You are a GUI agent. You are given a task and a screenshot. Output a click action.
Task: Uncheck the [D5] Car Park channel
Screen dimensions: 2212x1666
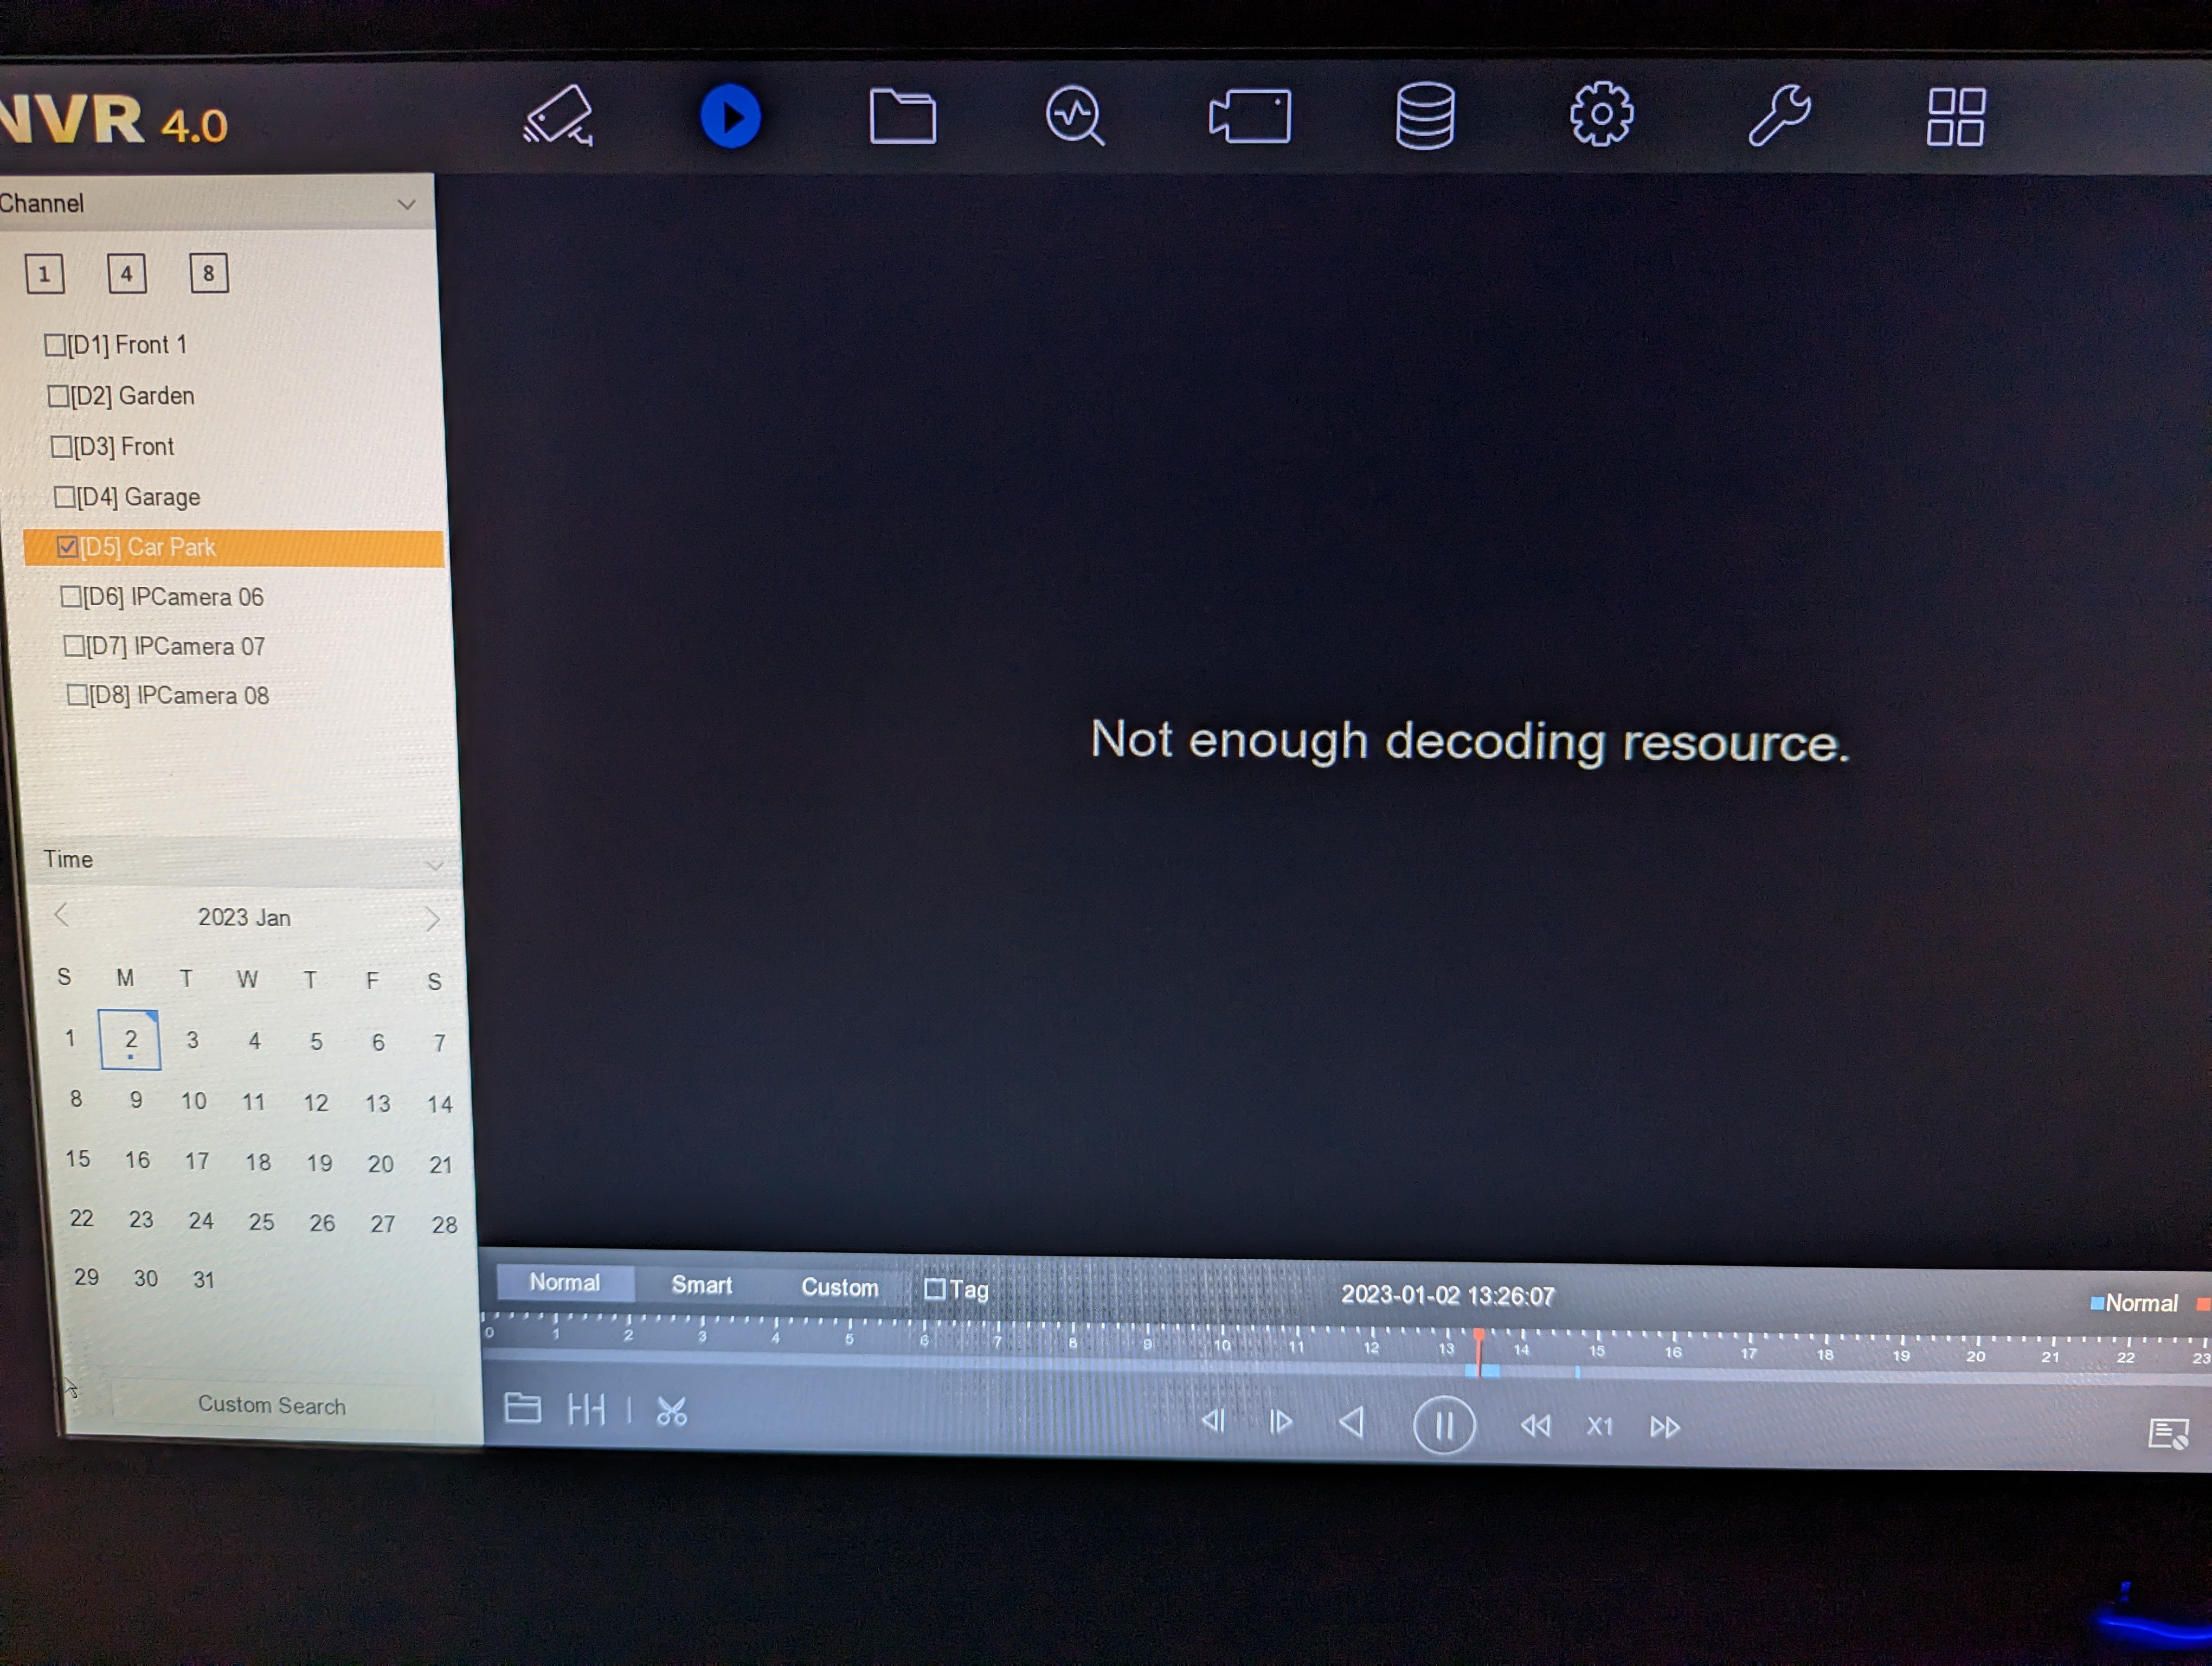[67, 547]
